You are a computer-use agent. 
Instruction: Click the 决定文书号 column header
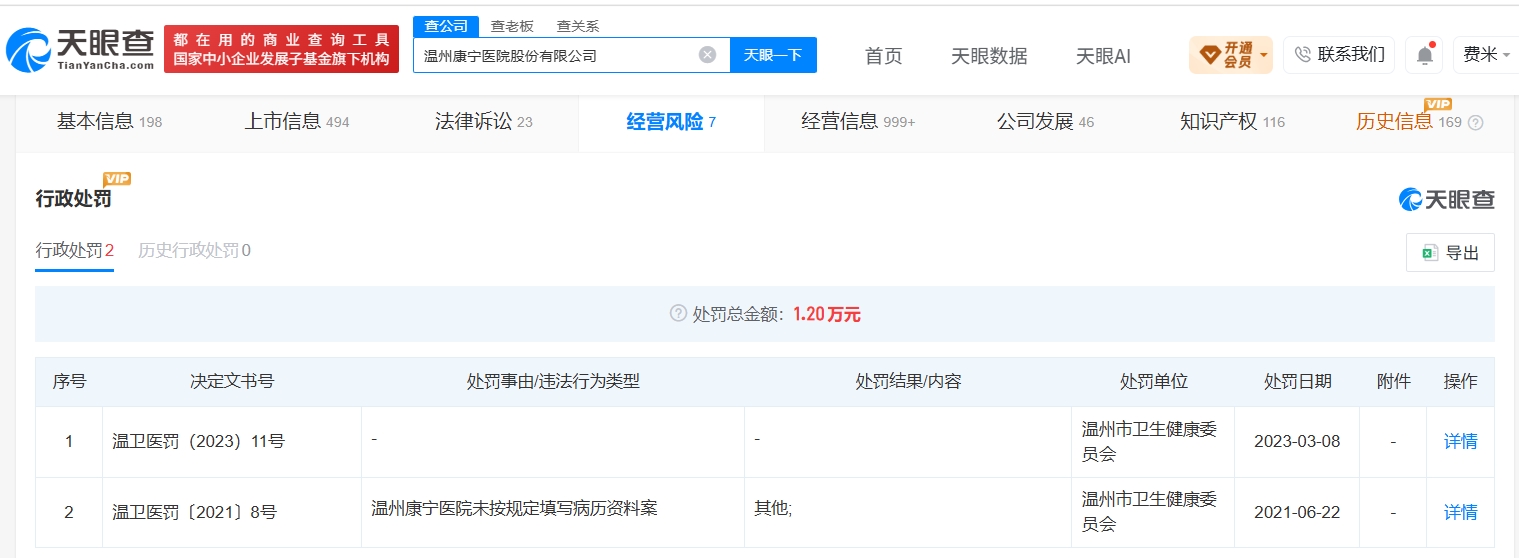[x=232, y=381]
